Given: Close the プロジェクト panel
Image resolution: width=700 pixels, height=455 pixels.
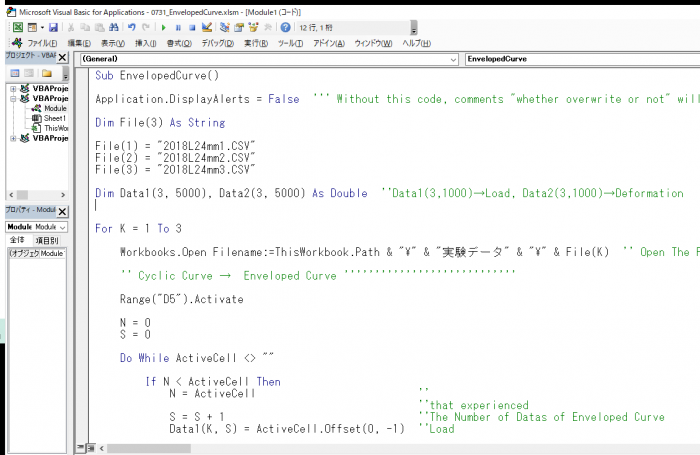Looking at the screenshot, I should click(62, 57).
